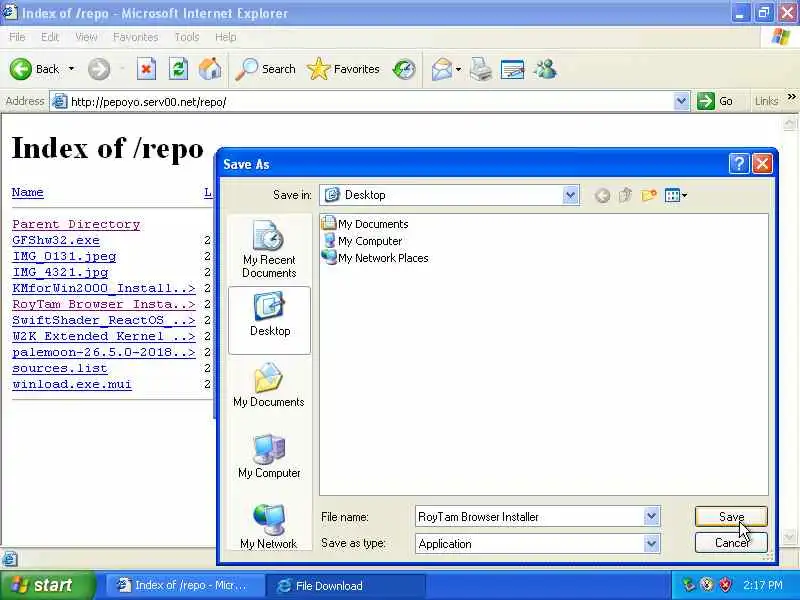
Task: Go up one level folder icon
Action: (625, 195)
